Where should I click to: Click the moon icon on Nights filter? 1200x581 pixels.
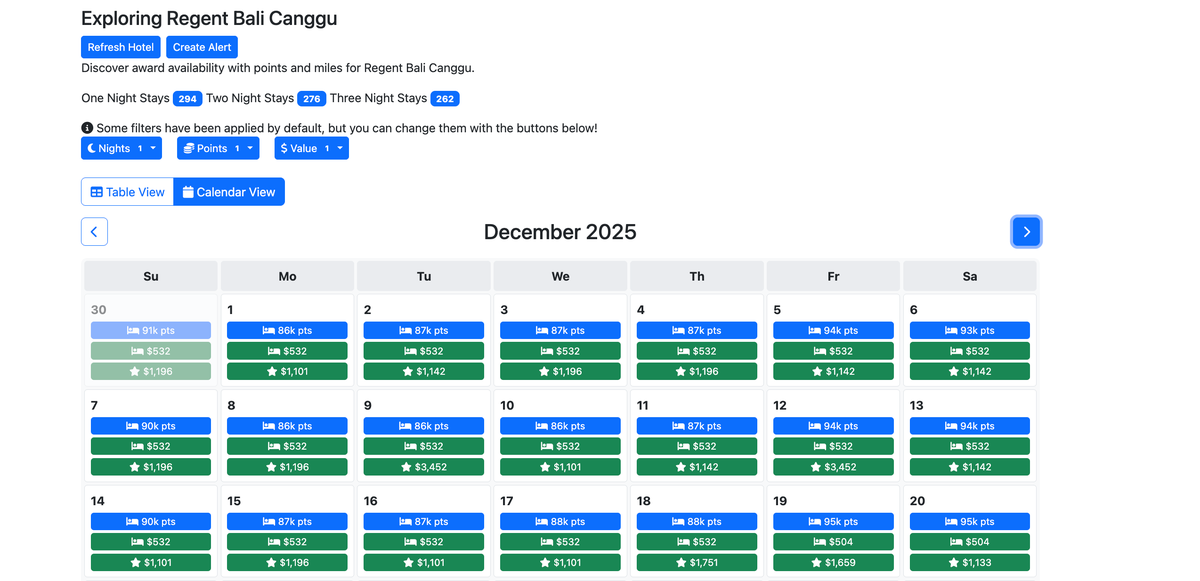tap(91, 149)
